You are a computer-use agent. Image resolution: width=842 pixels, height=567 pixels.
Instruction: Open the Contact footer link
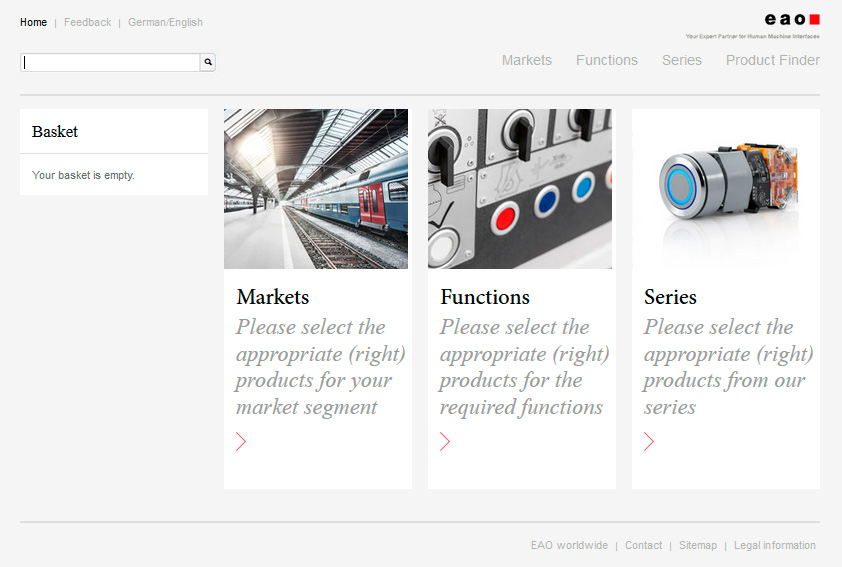point(643,545)
